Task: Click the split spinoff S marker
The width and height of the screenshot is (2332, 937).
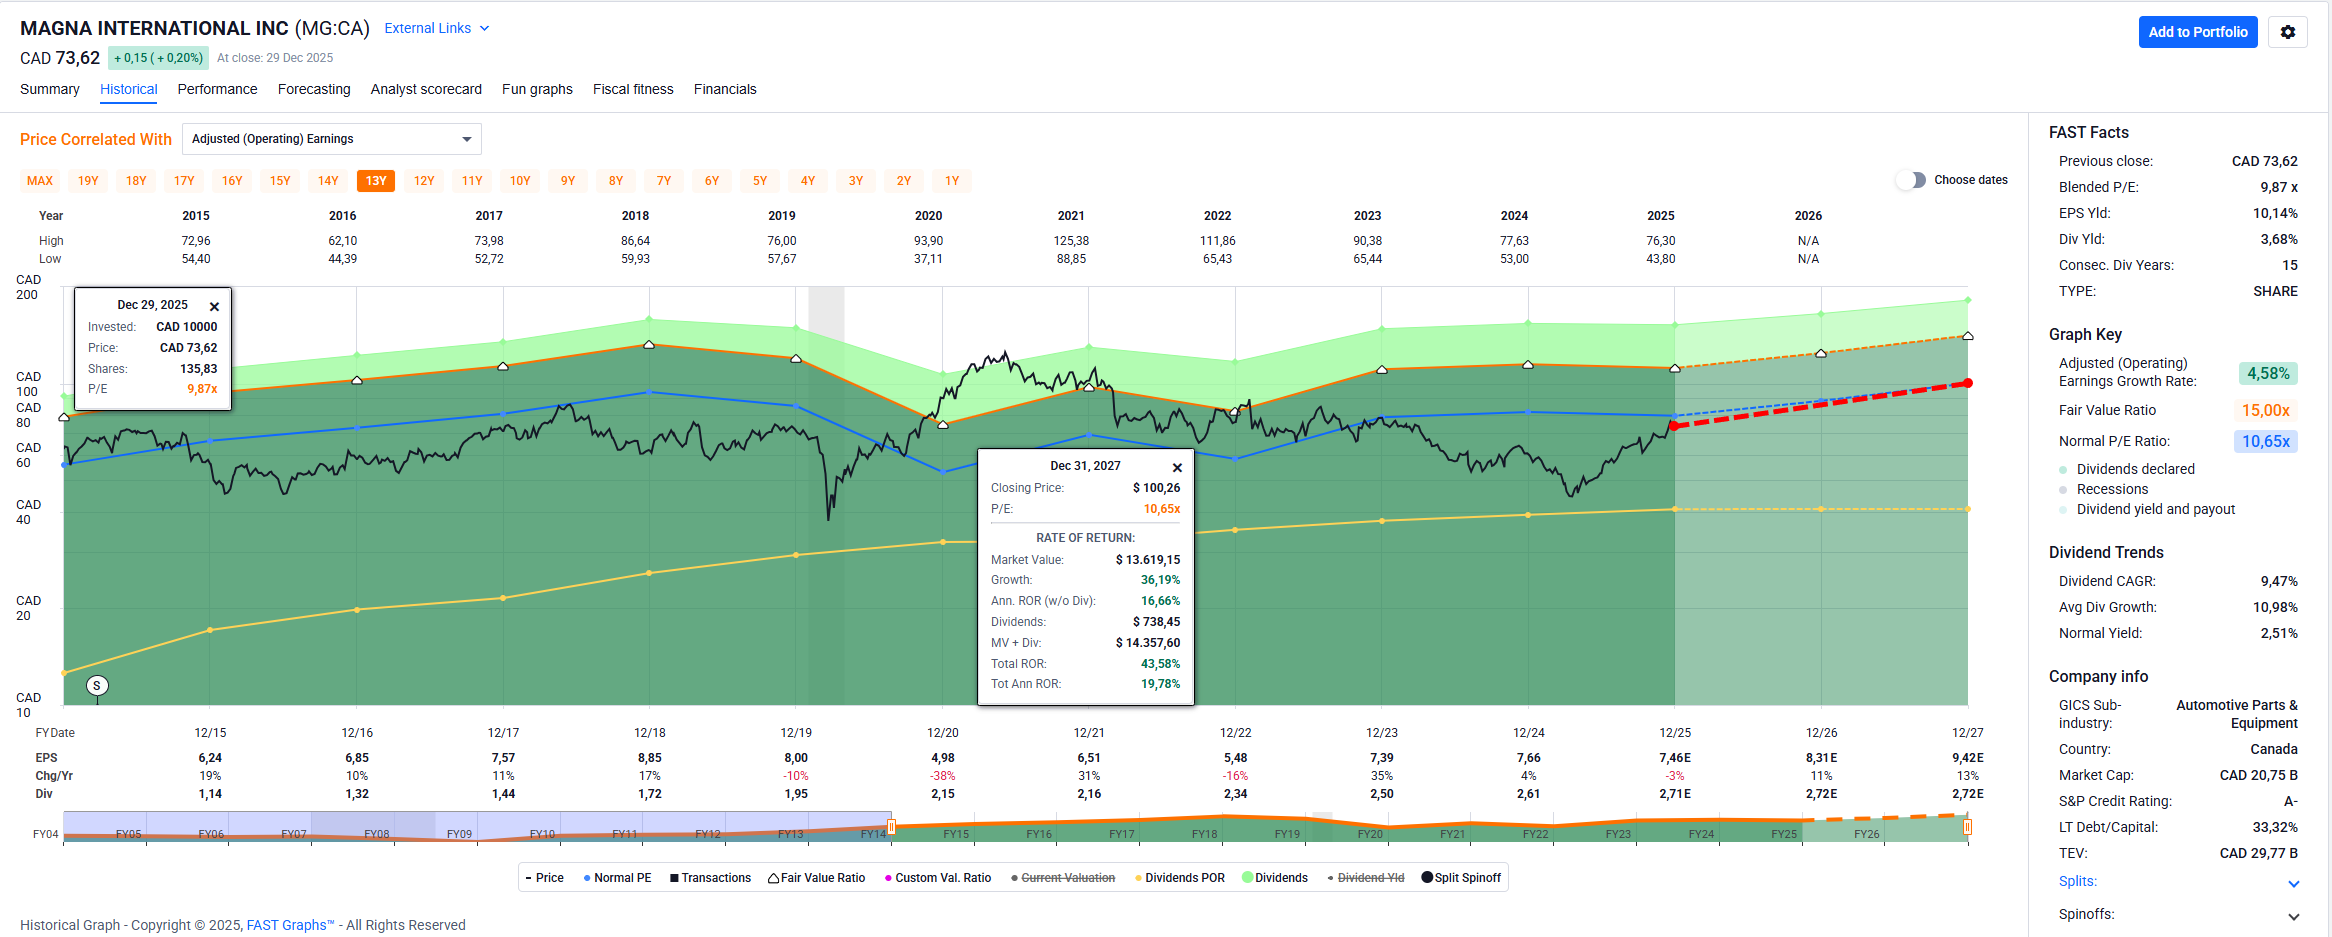Action: [x=97, y=685]
